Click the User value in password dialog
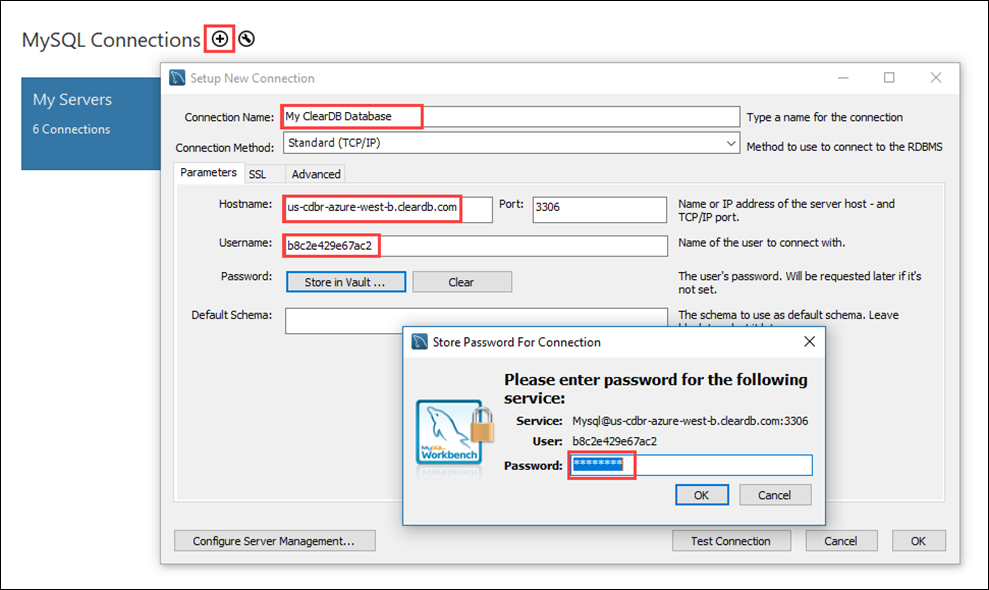Viewport: 989px width, 590px height. [x=614, y=441]
